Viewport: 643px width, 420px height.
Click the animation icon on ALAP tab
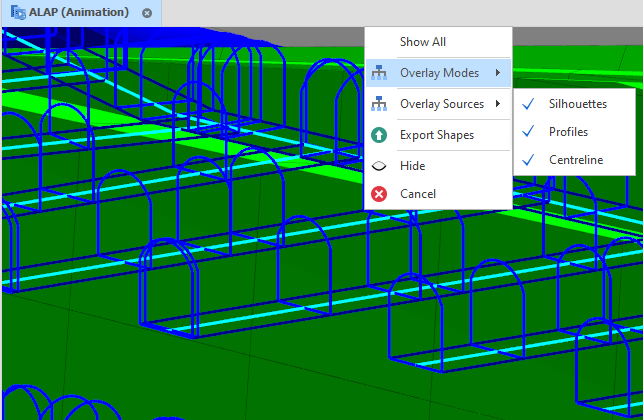coord(18,12)
